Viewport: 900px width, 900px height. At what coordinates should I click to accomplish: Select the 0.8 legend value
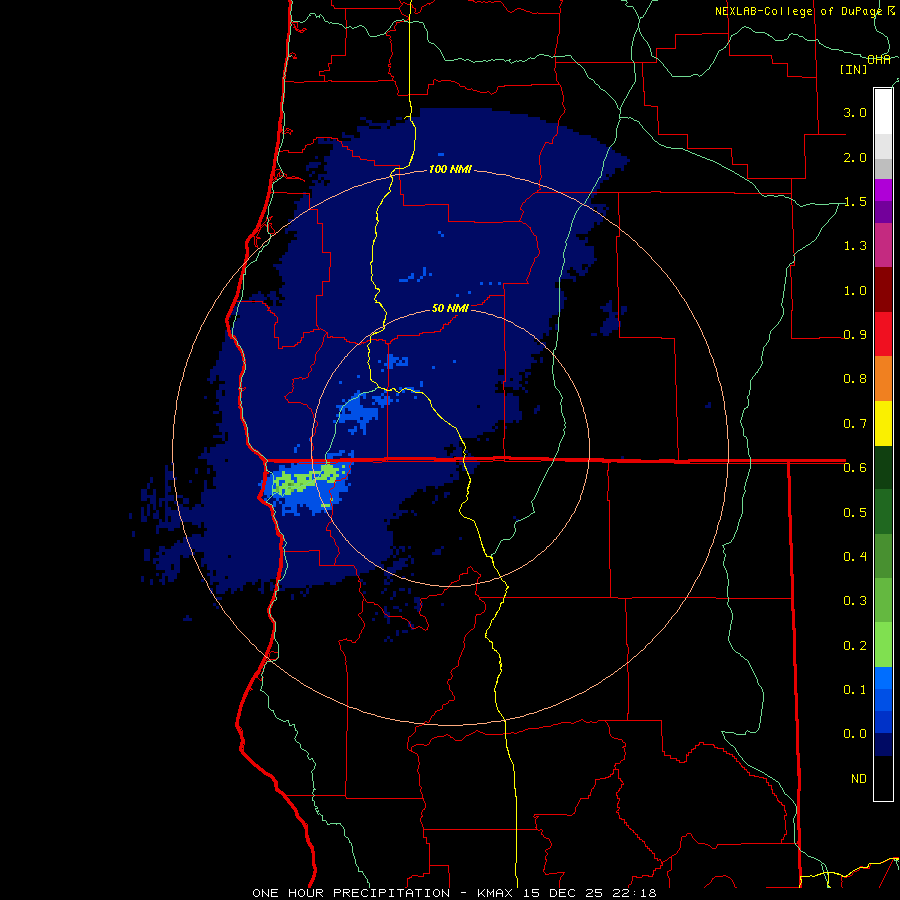855,379
